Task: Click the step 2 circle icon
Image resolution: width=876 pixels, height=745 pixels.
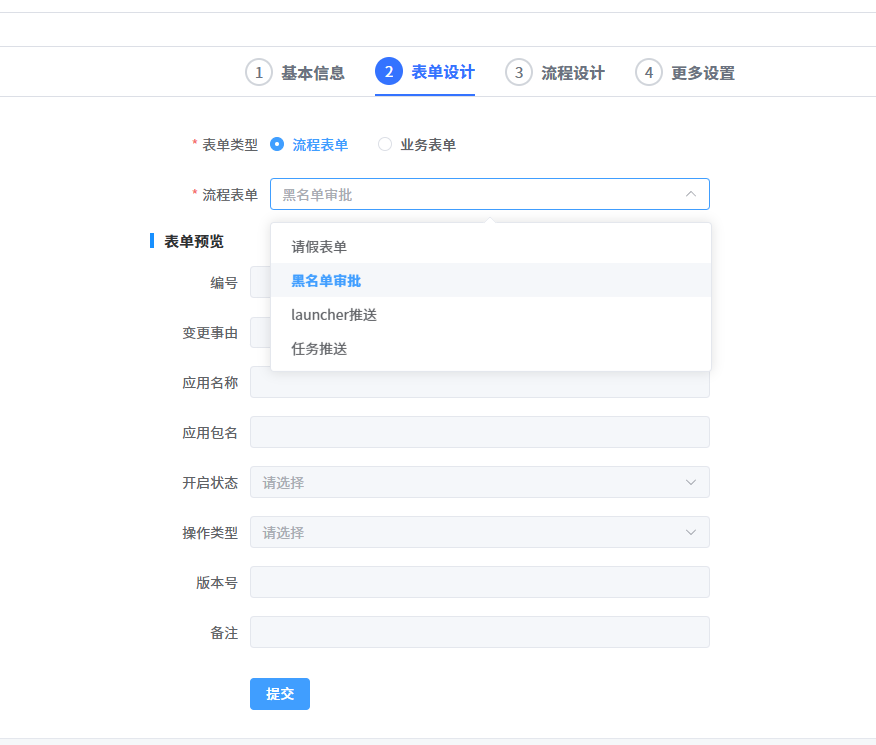Action: pyautogui.click(x=389, y=71)
